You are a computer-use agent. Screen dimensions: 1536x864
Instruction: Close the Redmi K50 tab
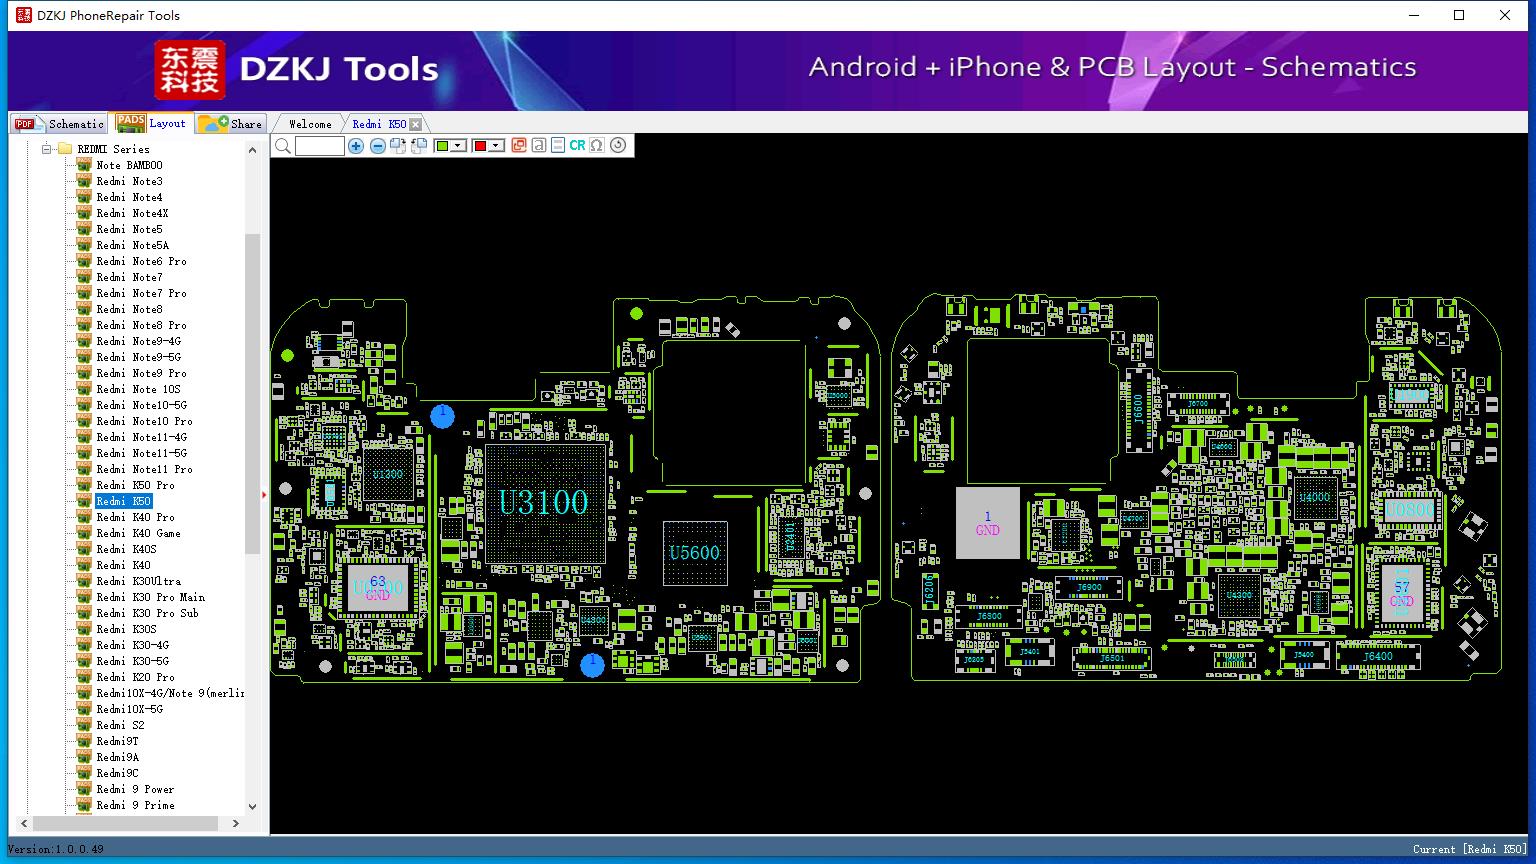pyautogui.click(x=415, y=124)
